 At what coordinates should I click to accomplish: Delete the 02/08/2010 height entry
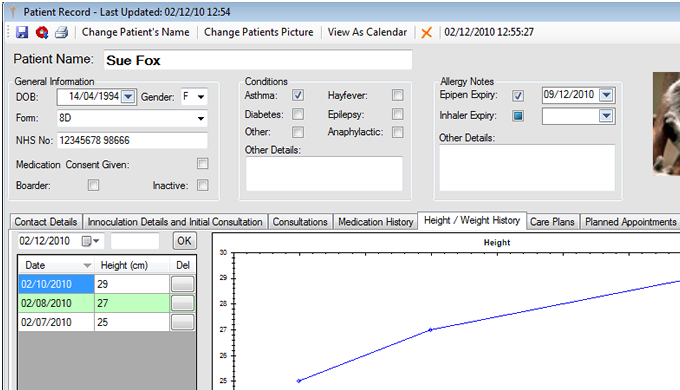point(183,303)
